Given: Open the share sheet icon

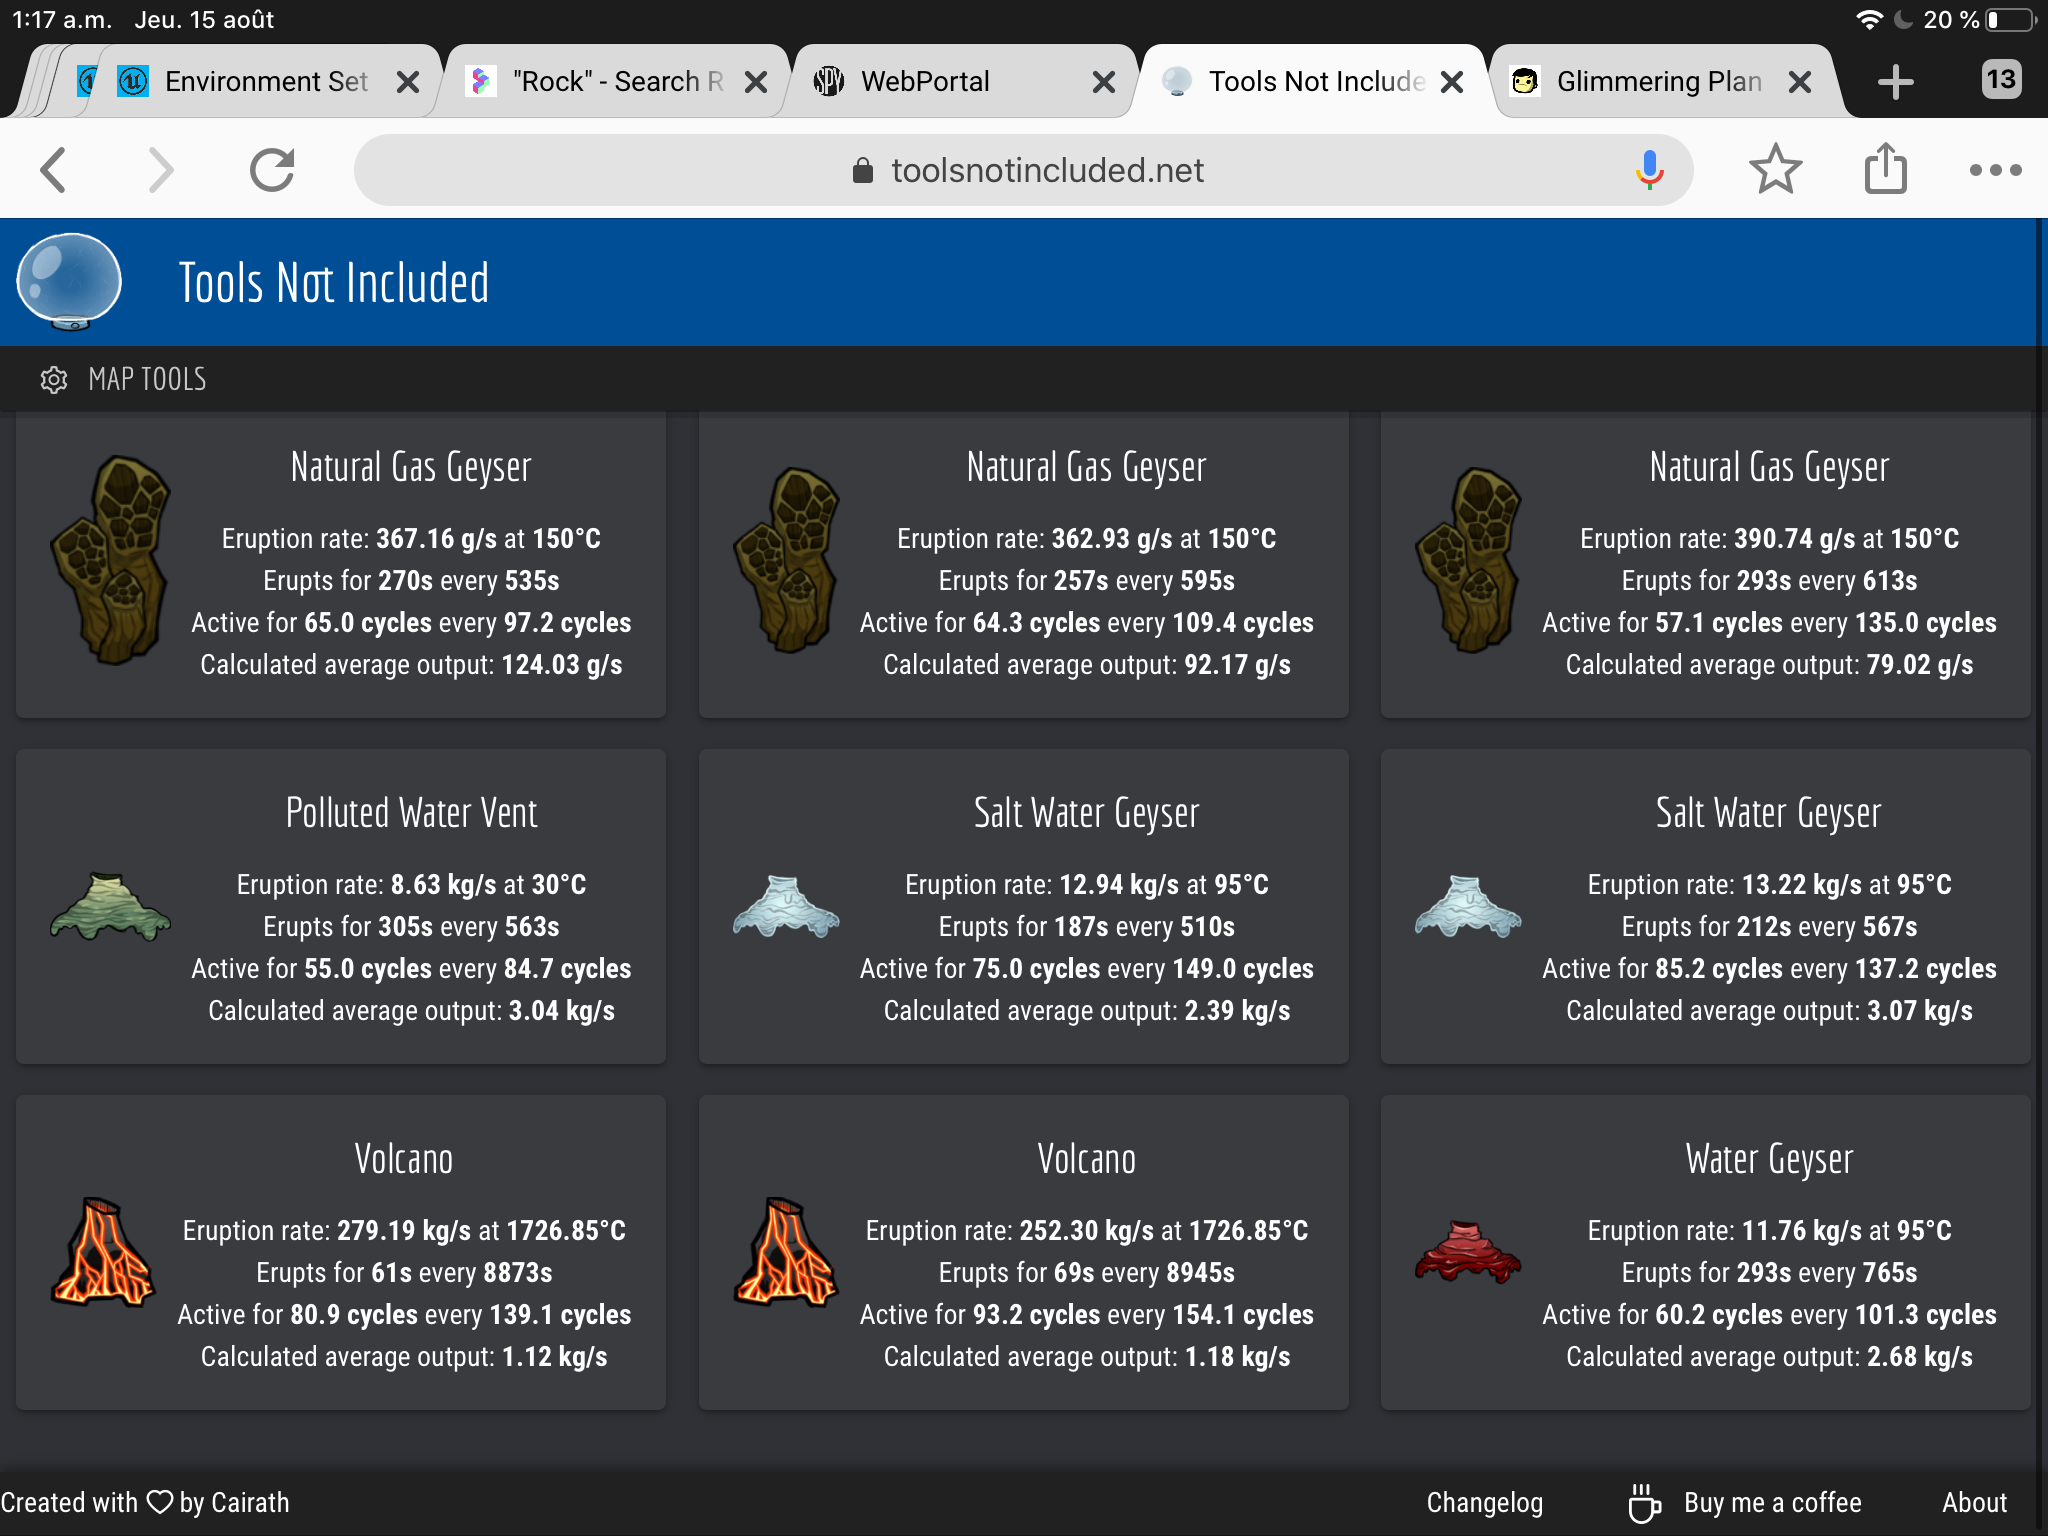Looking at the screenshot, I should [1885, 170].
